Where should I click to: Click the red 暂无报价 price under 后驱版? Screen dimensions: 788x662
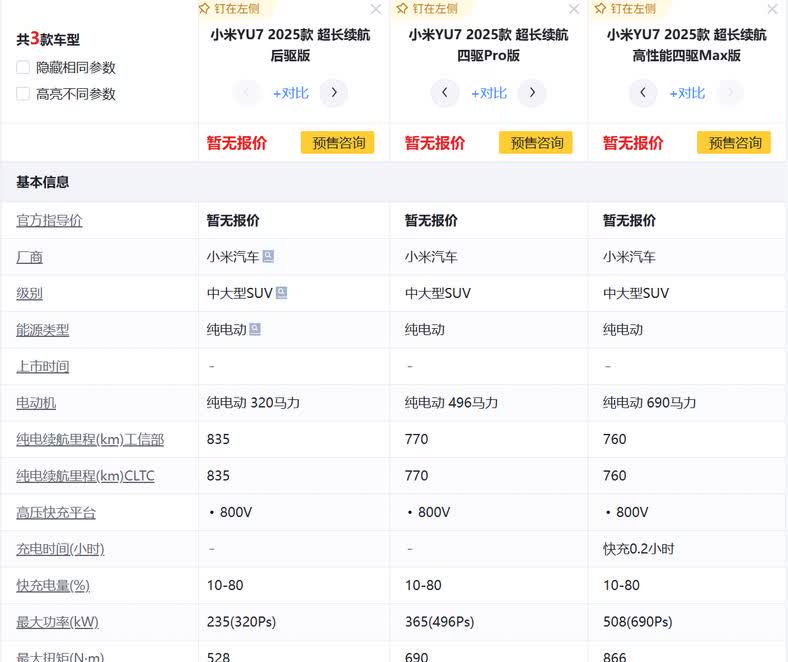pyautogui.click(x=237, y=143)
